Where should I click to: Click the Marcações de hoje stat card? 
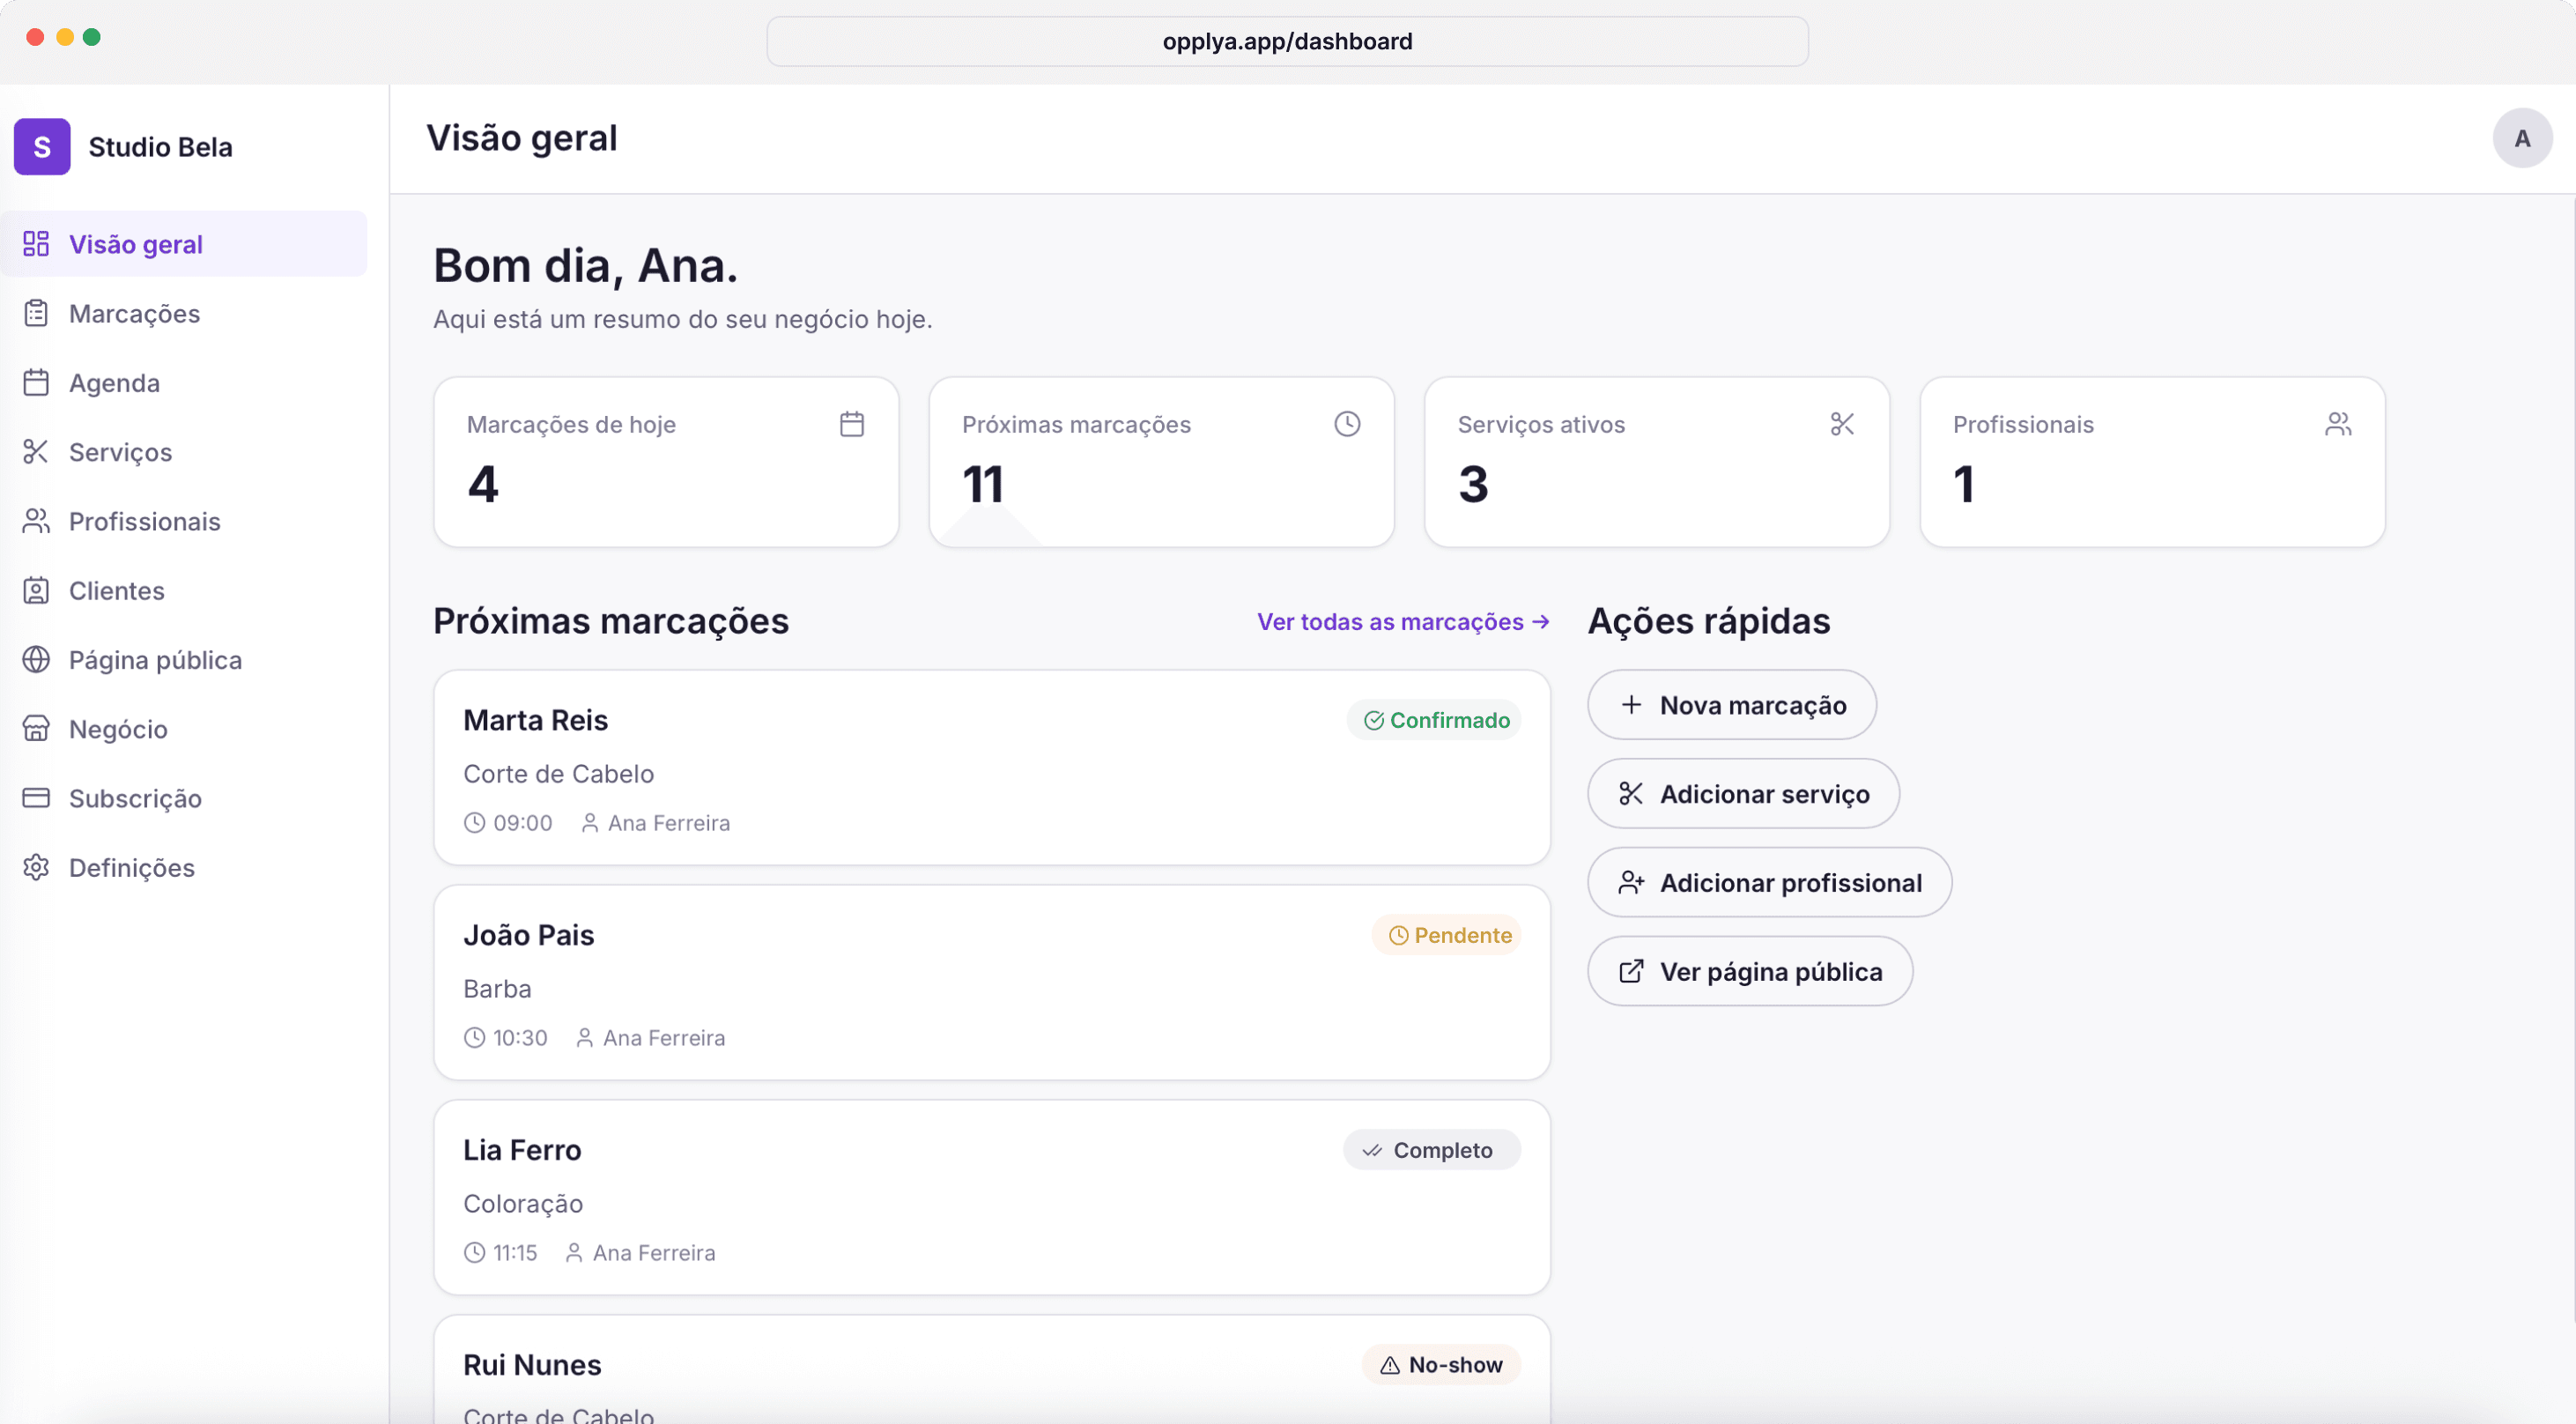[666, 462]
